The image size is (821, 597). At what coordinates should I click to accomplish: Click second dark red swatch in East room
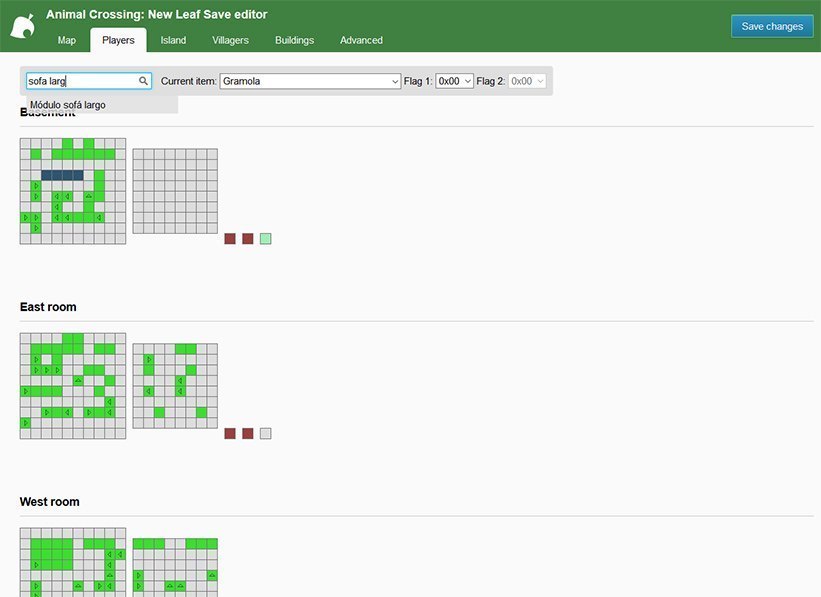pyautogui.click(x=248, y=434)
